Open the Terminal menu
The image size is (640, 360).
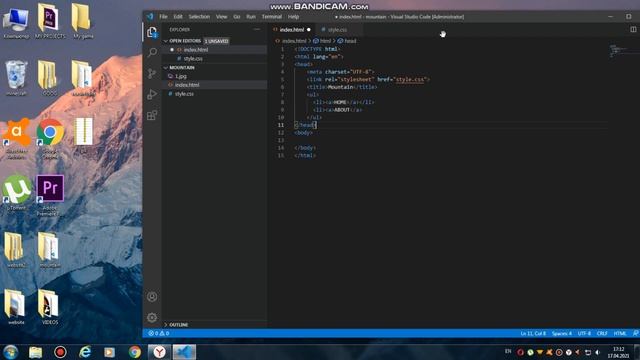[x=272, y=17]
